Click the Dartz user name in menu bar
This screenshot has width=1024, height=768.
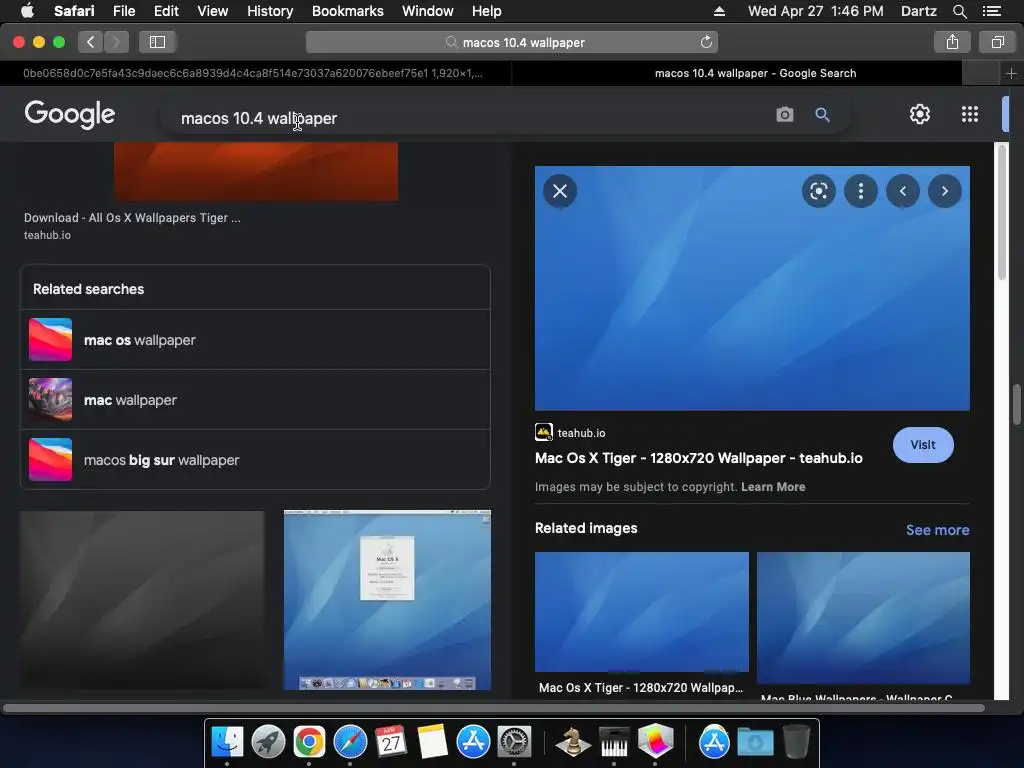(918, 11)
